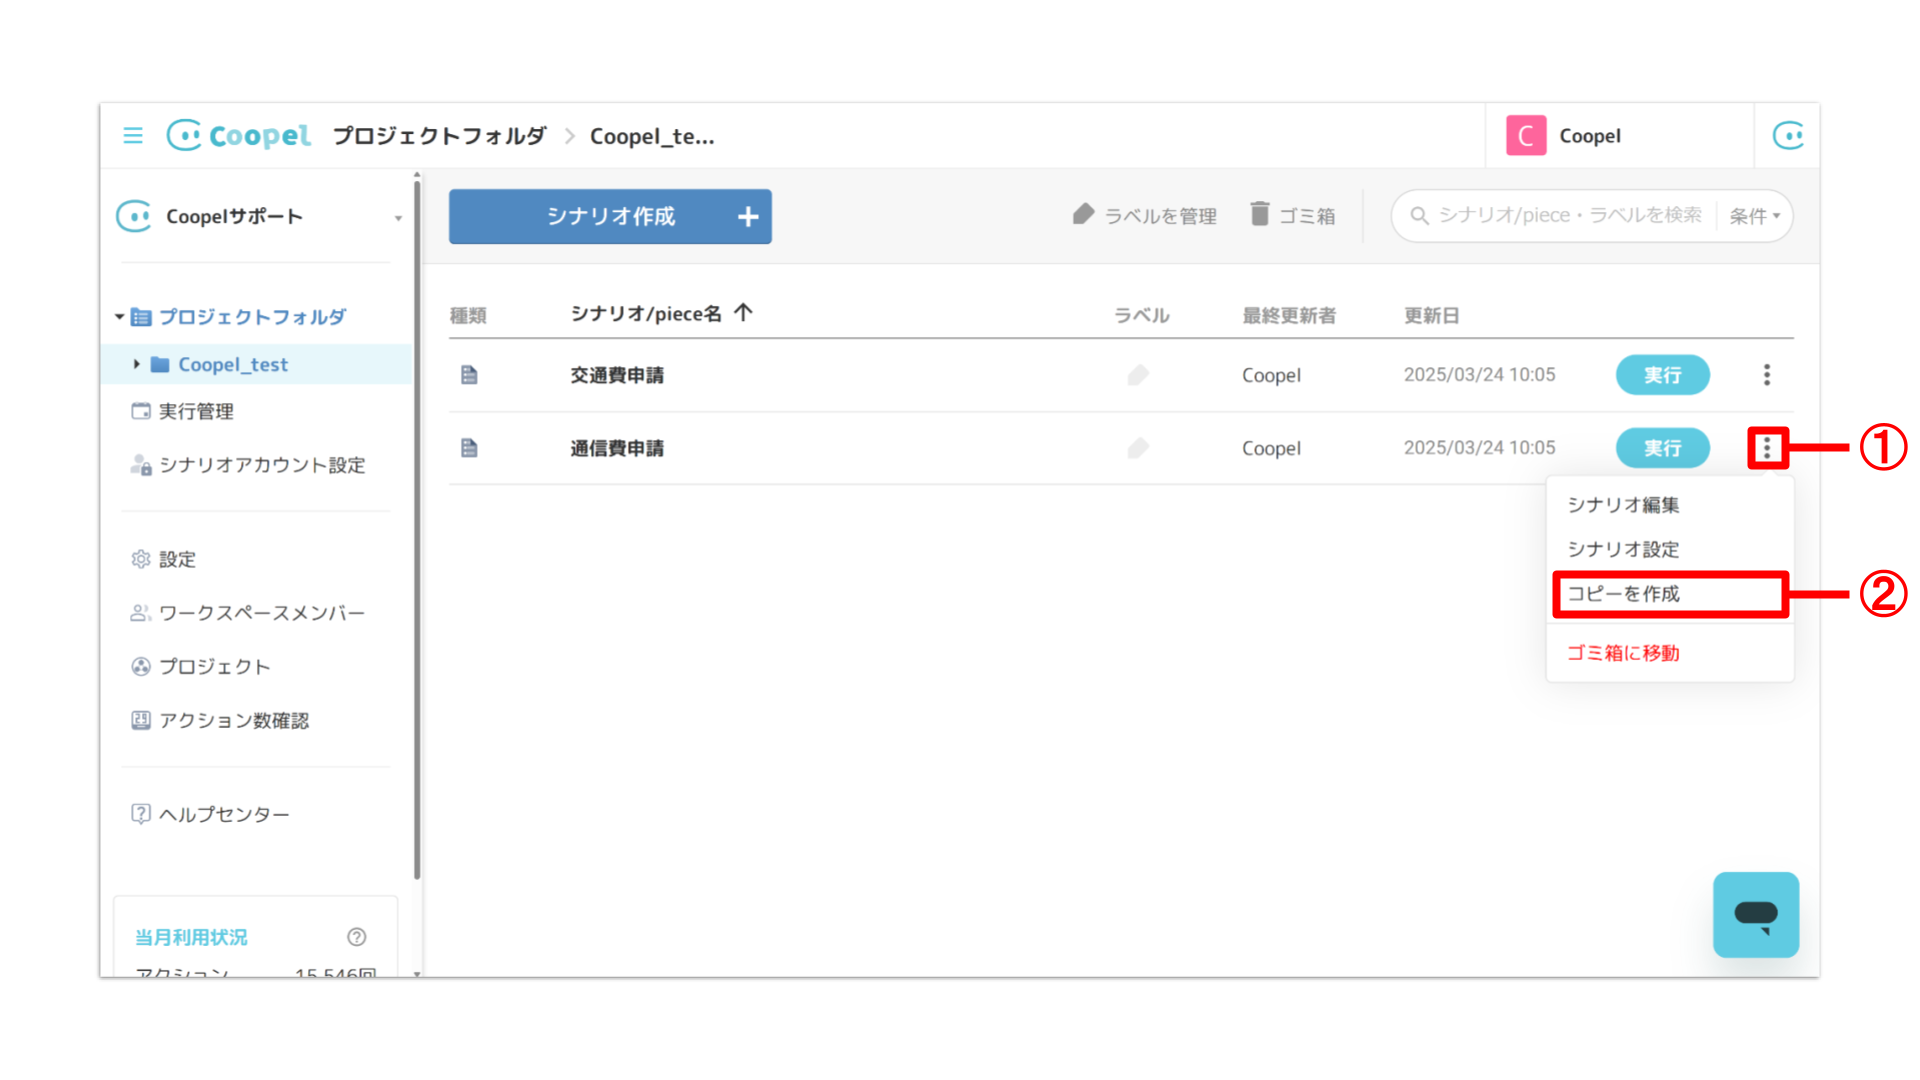The image size is (1920, 1080).
Task: Open the 条件 search condition dropdown
Action: point(1754,216)
